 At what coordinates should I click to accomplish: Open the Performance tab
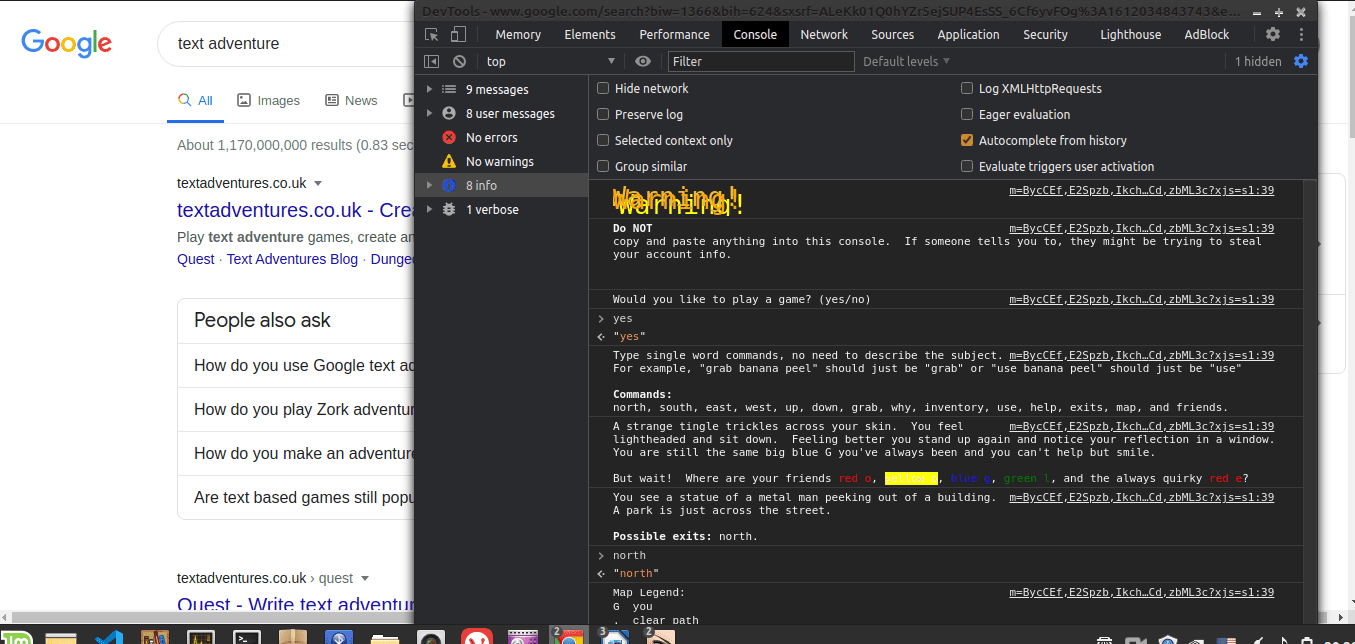tap(675, 34)
